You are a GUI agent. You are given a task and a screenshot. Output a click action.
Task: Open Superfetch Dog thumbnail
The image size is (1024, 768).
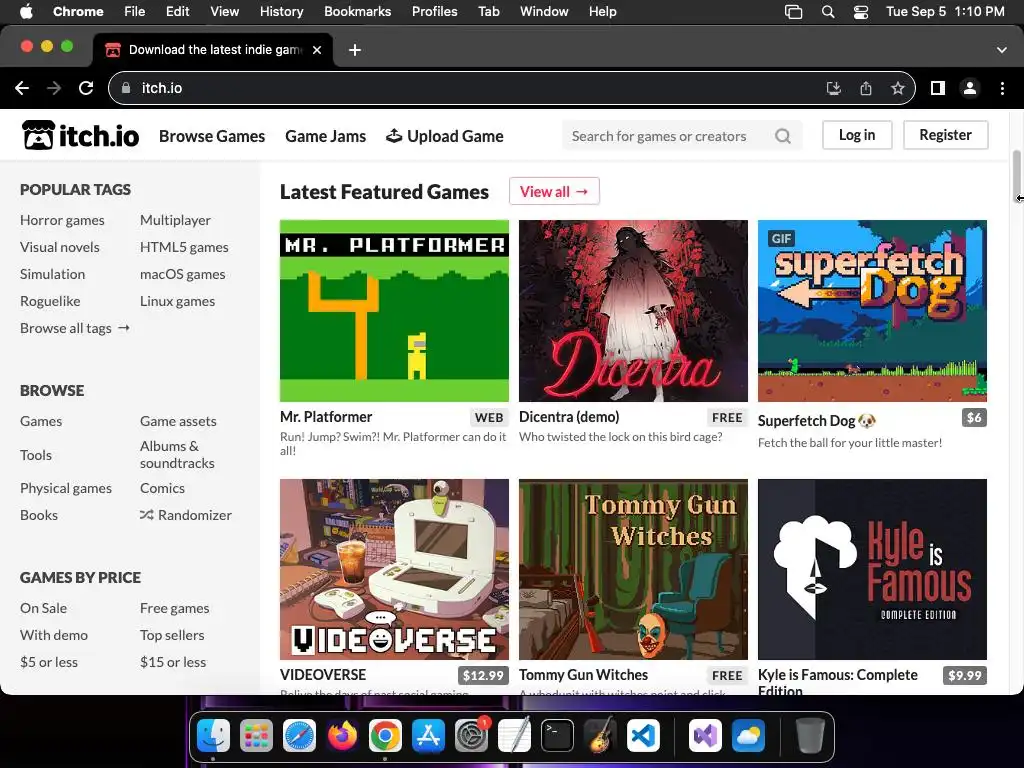point(872,310)
